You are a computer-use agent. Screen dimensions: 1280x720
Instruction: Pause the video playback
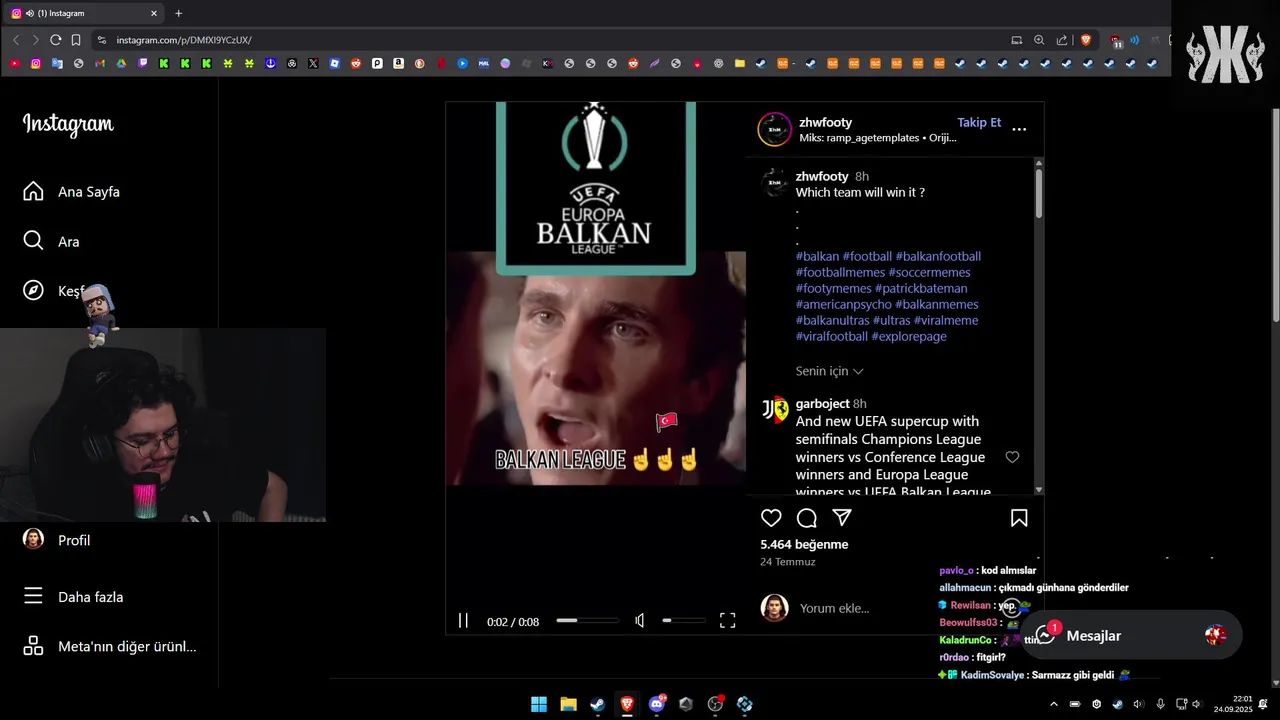(x=463, y=621)
